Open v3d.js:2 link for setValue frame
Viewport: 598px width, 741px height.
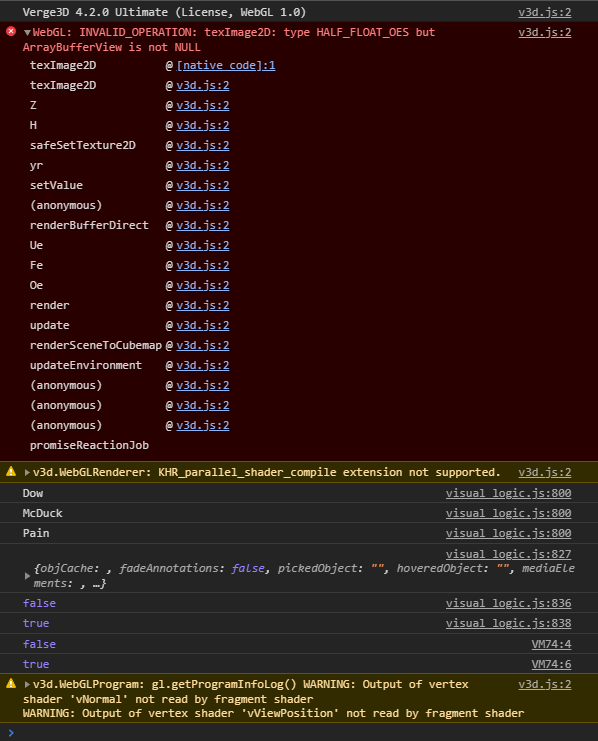[203, 185]
